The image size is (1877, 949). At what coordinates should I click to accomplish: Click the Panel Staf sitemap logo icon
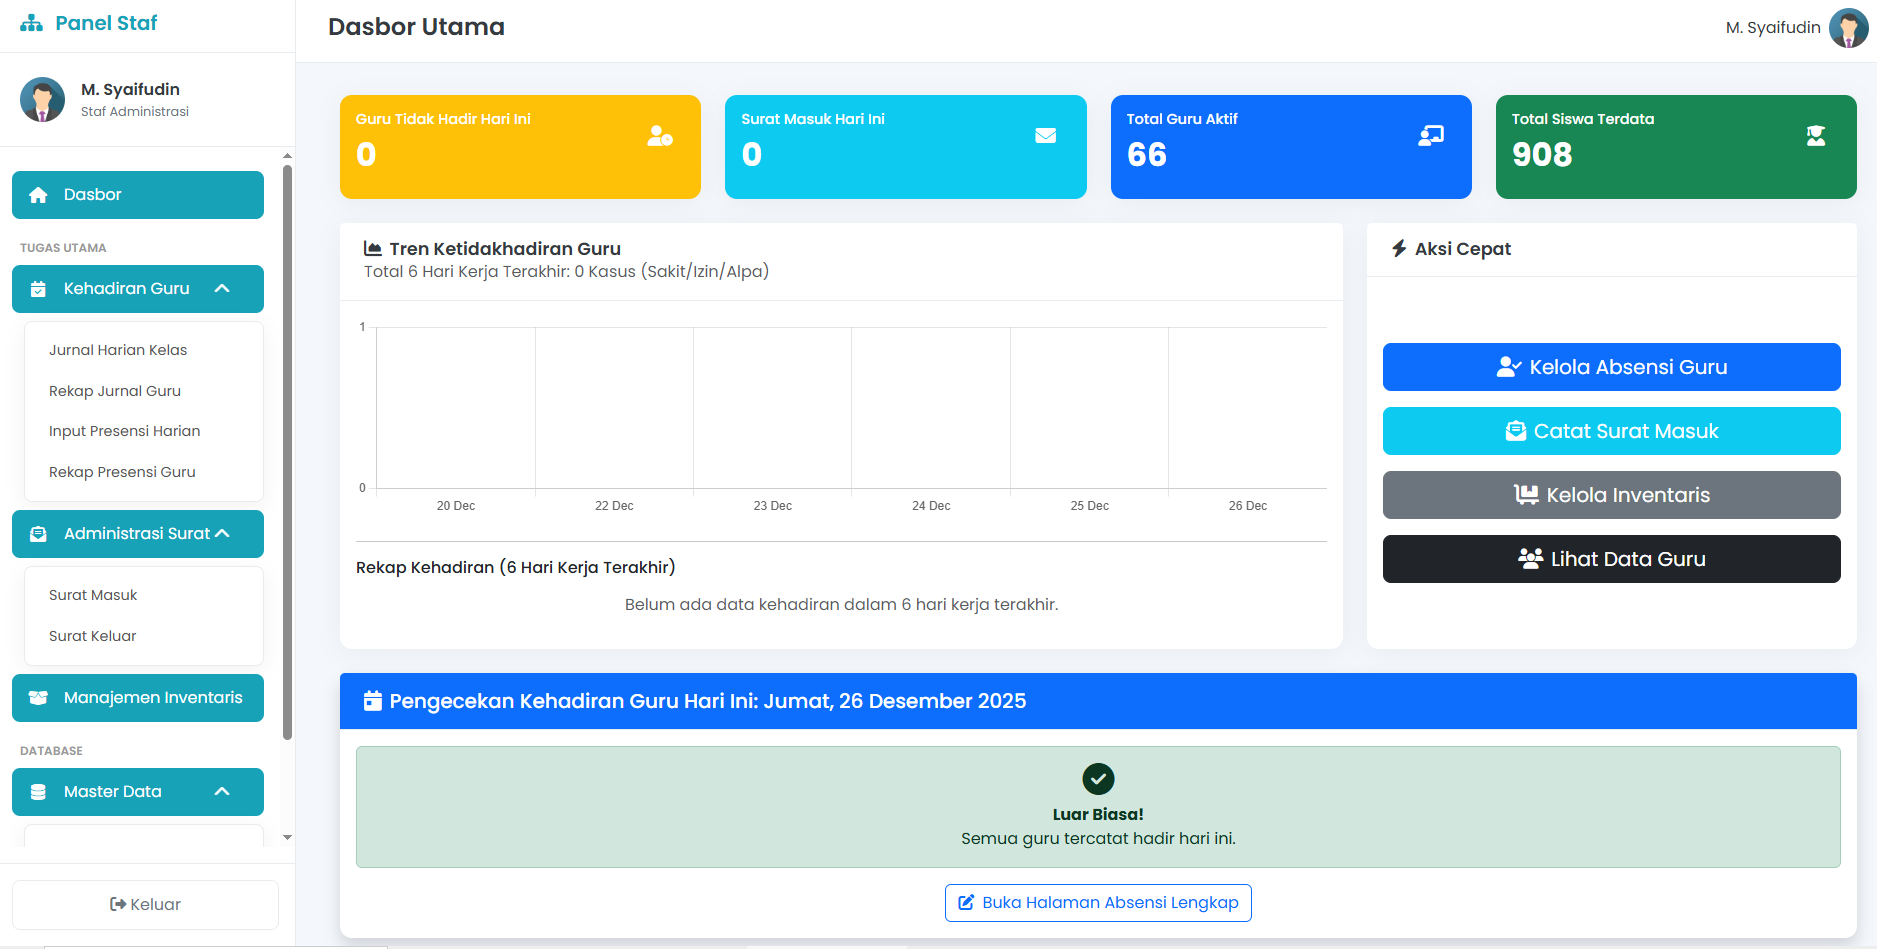coord(32,23)
